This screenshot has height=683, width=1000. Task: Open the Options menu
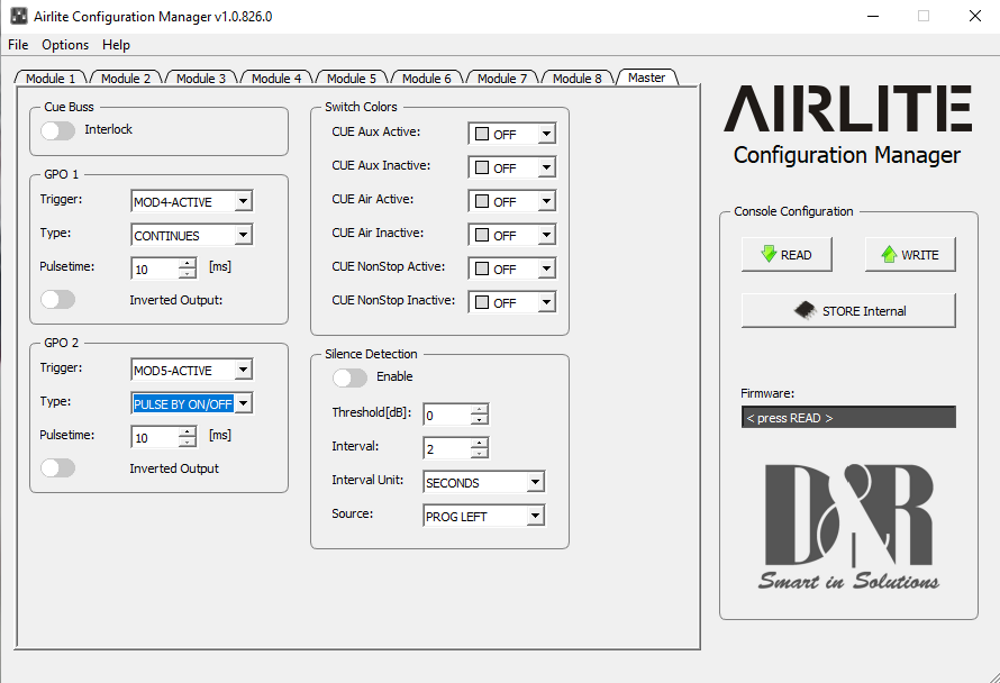click(65, 45)
